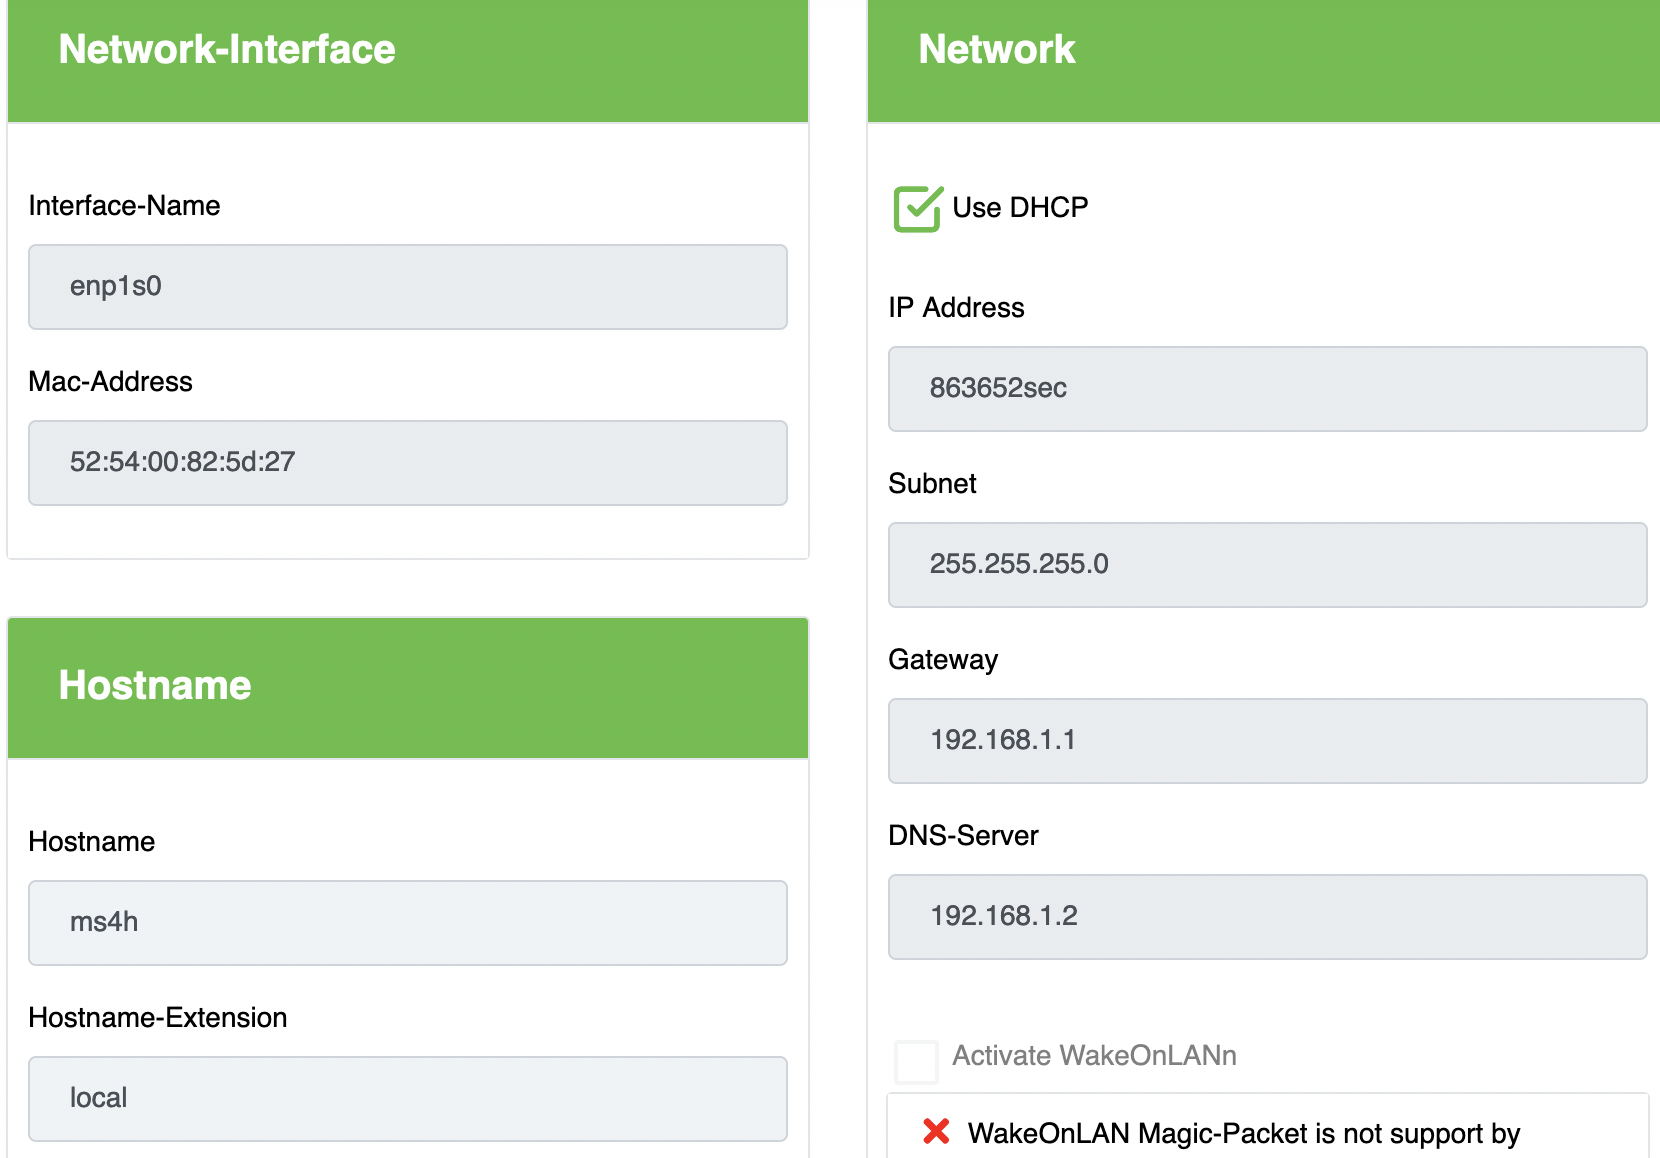Enable the Activate WakeOnLANn checkbox
1660x1158 pixels.
(x=916, y=1061)
